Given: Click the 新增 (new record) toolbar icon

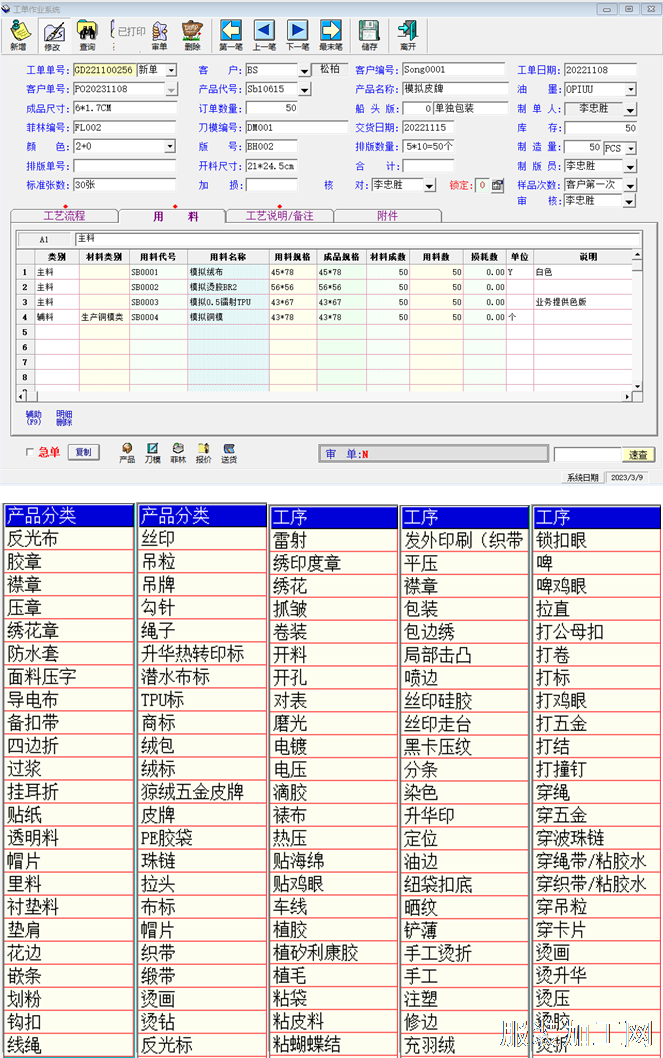Looking at the screenshot, I should [x=18, y=36].
